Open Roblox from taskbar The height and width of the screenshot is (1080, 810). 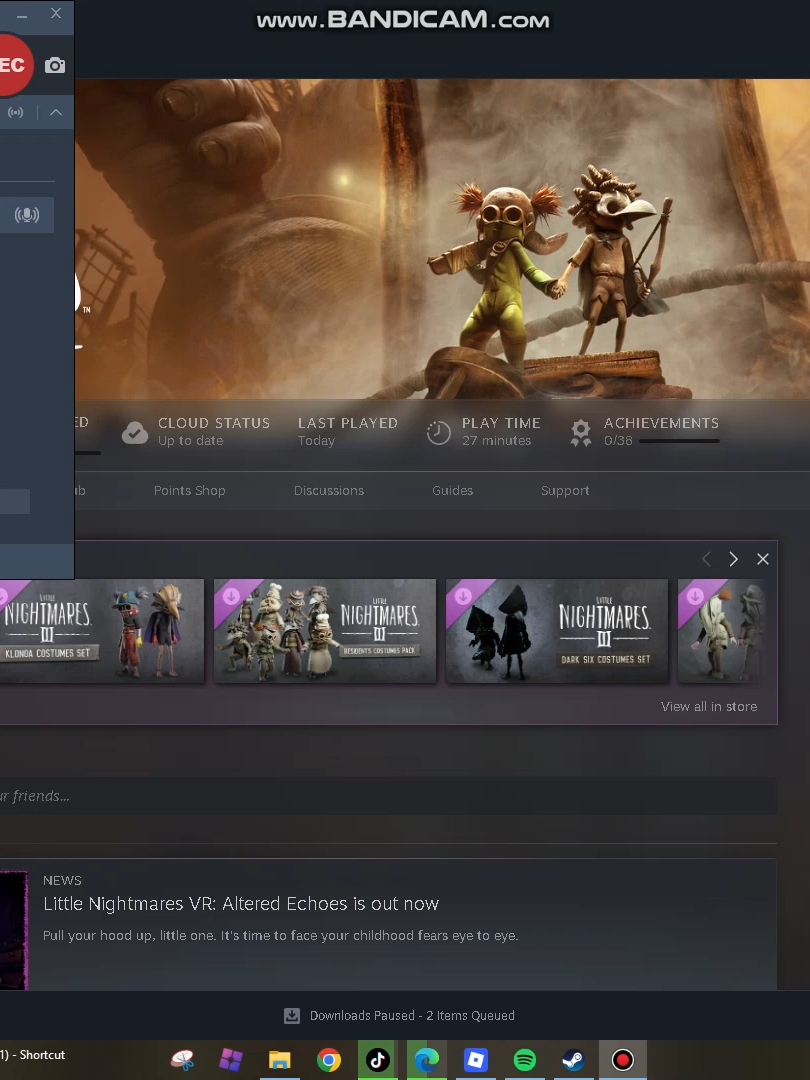475,1060
